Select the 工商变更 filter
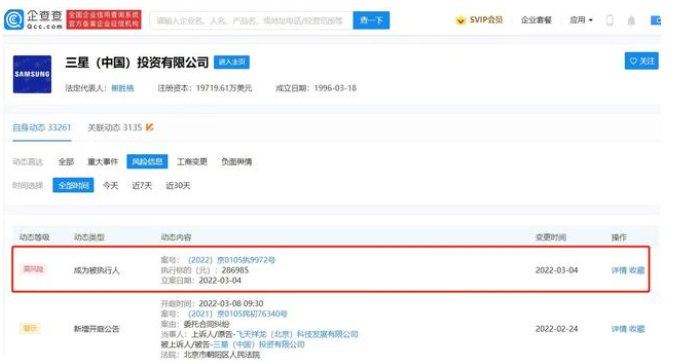 point(192,162)
